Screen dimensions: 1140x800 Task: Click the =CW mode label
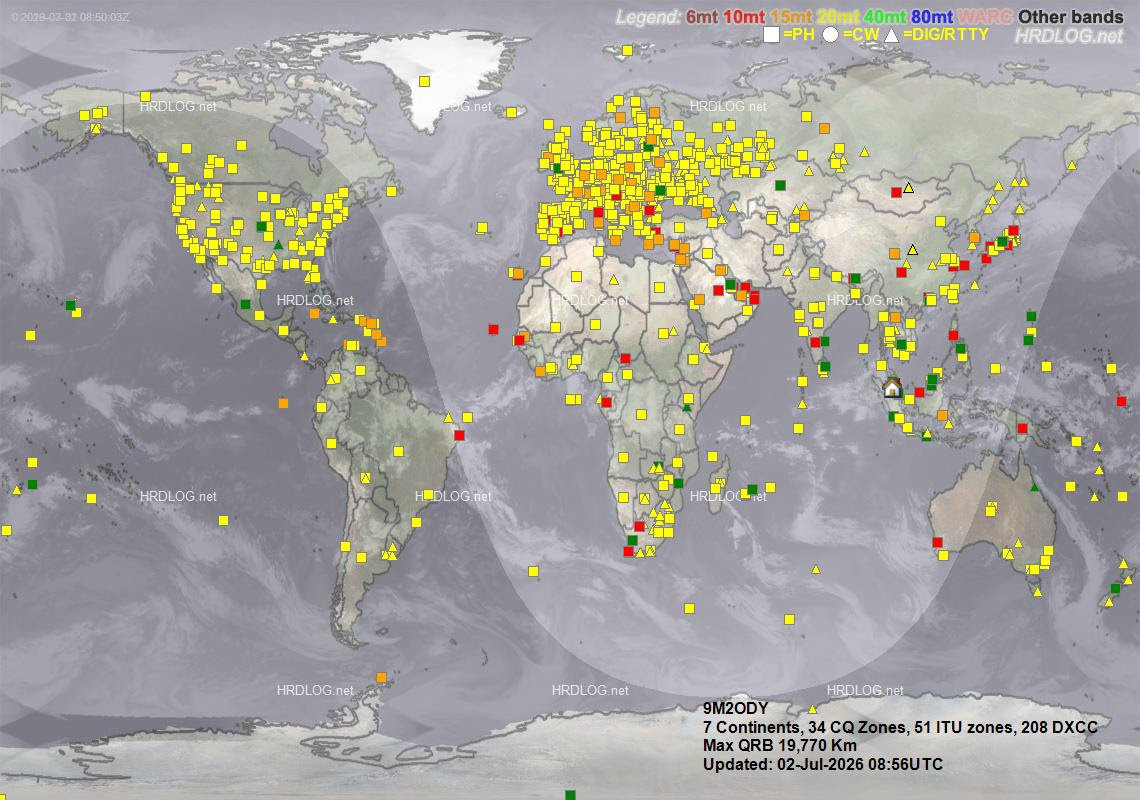(861, 35)
